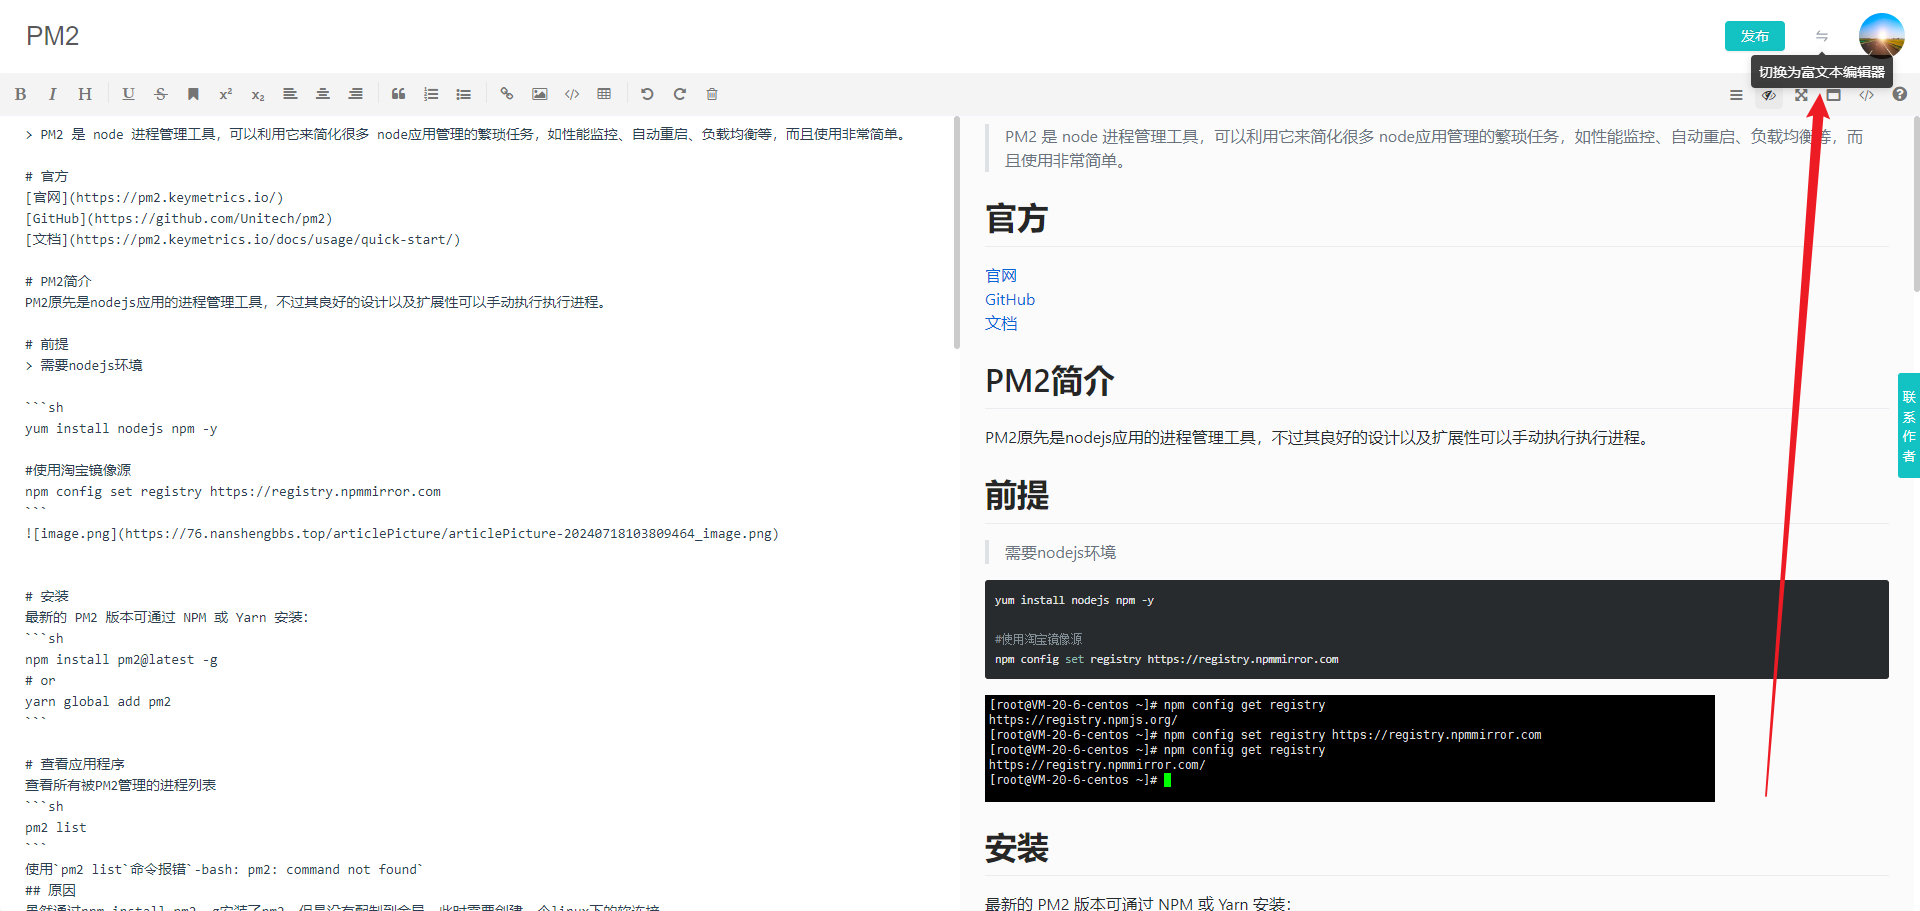
Task: Show the HTML source view in right toolbar
Action: coord(1866,95)
